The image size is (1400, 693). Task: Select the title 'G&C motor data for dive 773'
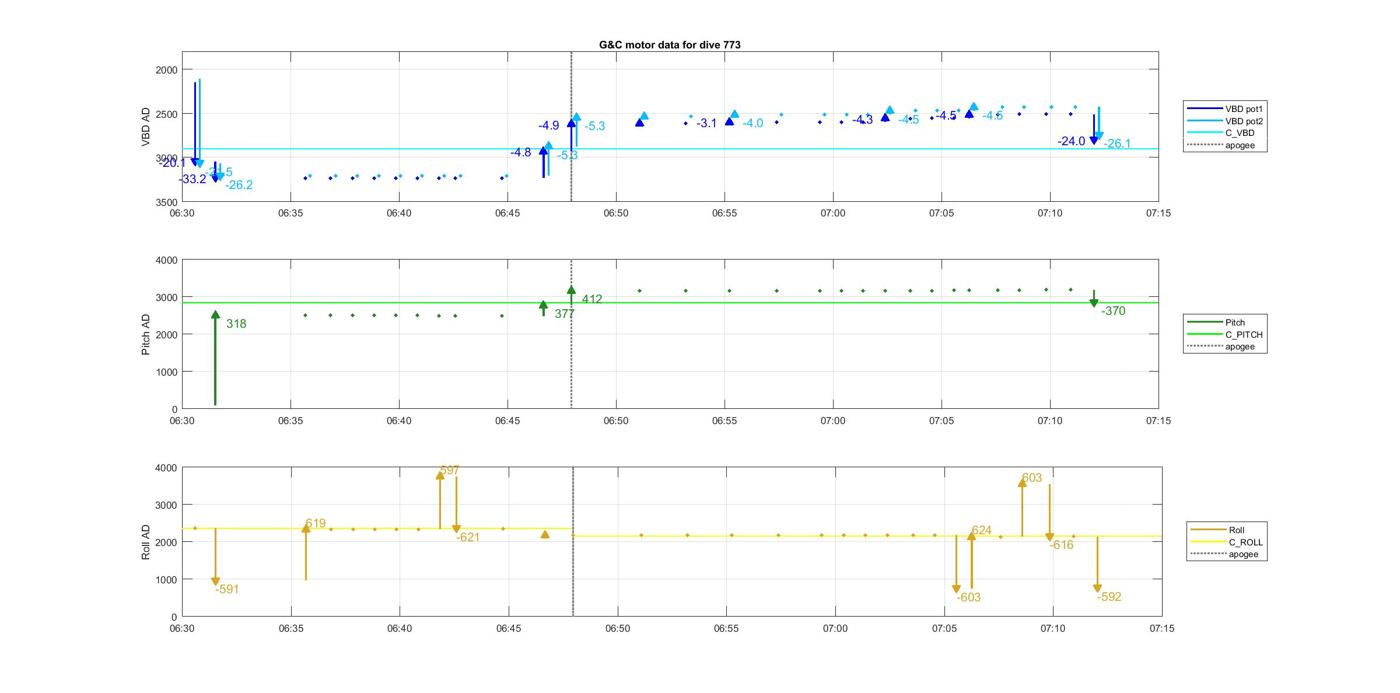tap(669, 45)
